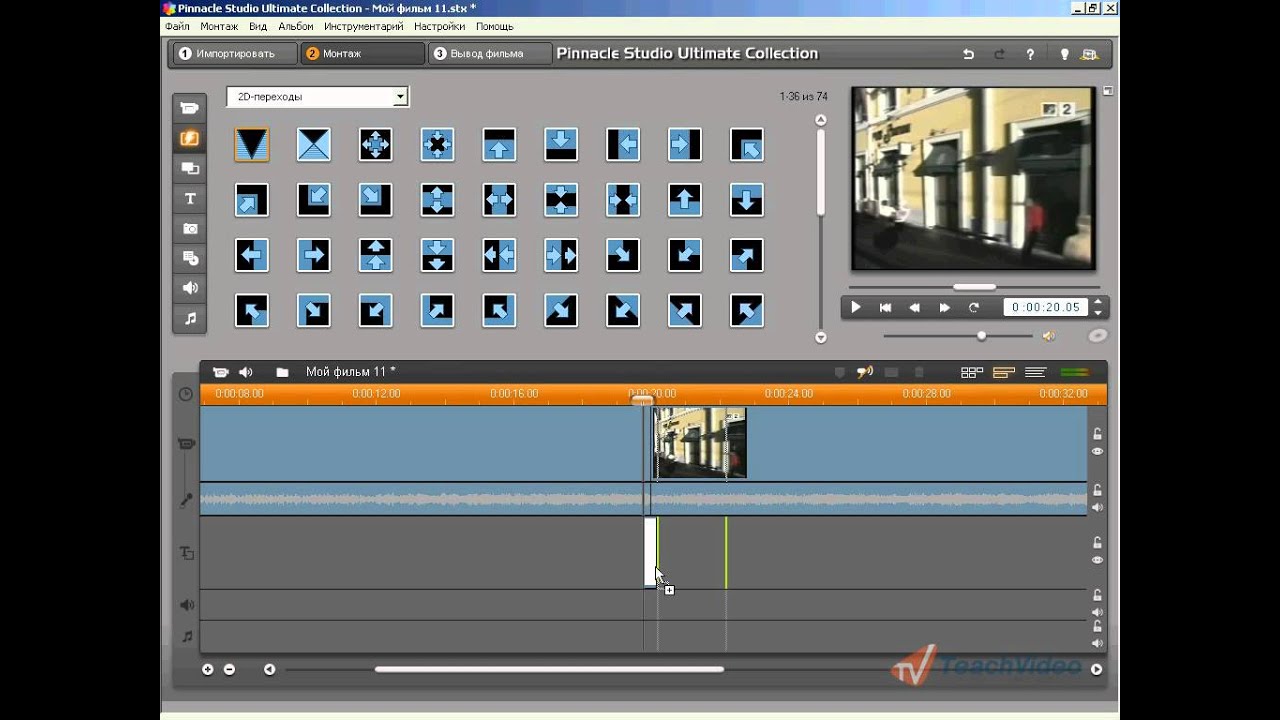
Task: Click the marker icon in the timeline toolbar
Action: (839, 372)
